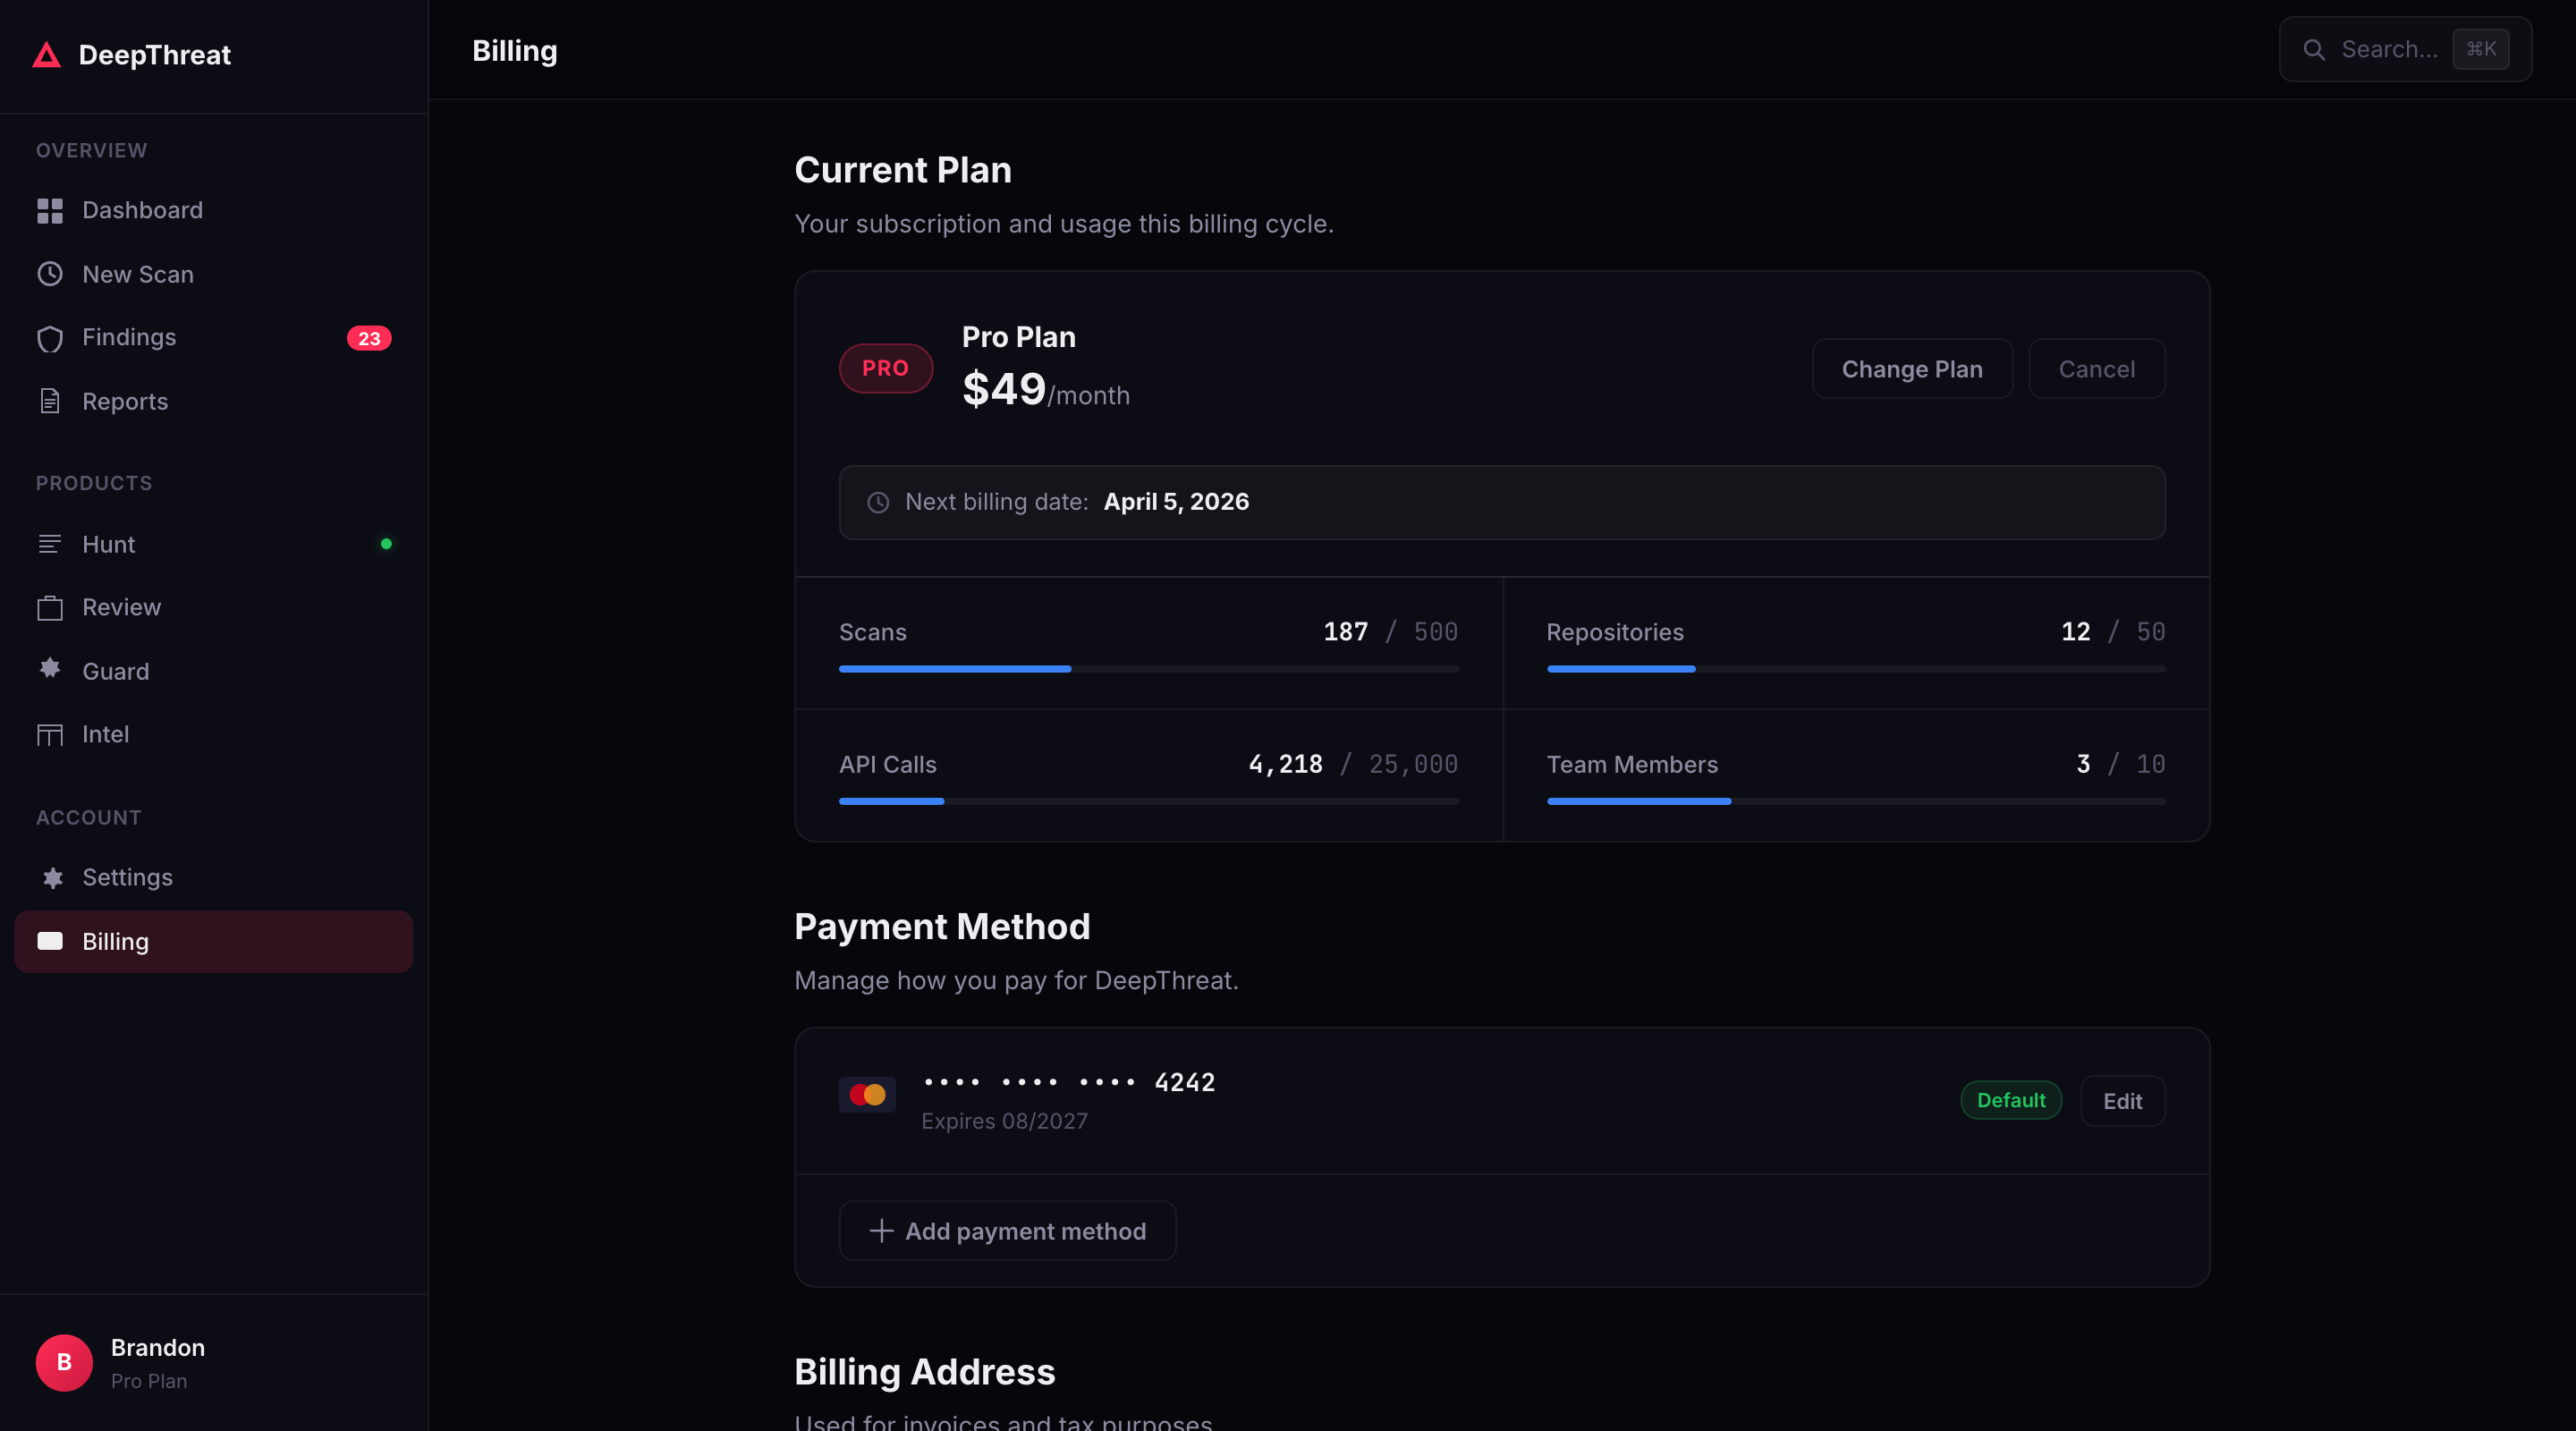
Task: Click the DeepThreat triangle logo icon
Action: (x=46, y=55)
